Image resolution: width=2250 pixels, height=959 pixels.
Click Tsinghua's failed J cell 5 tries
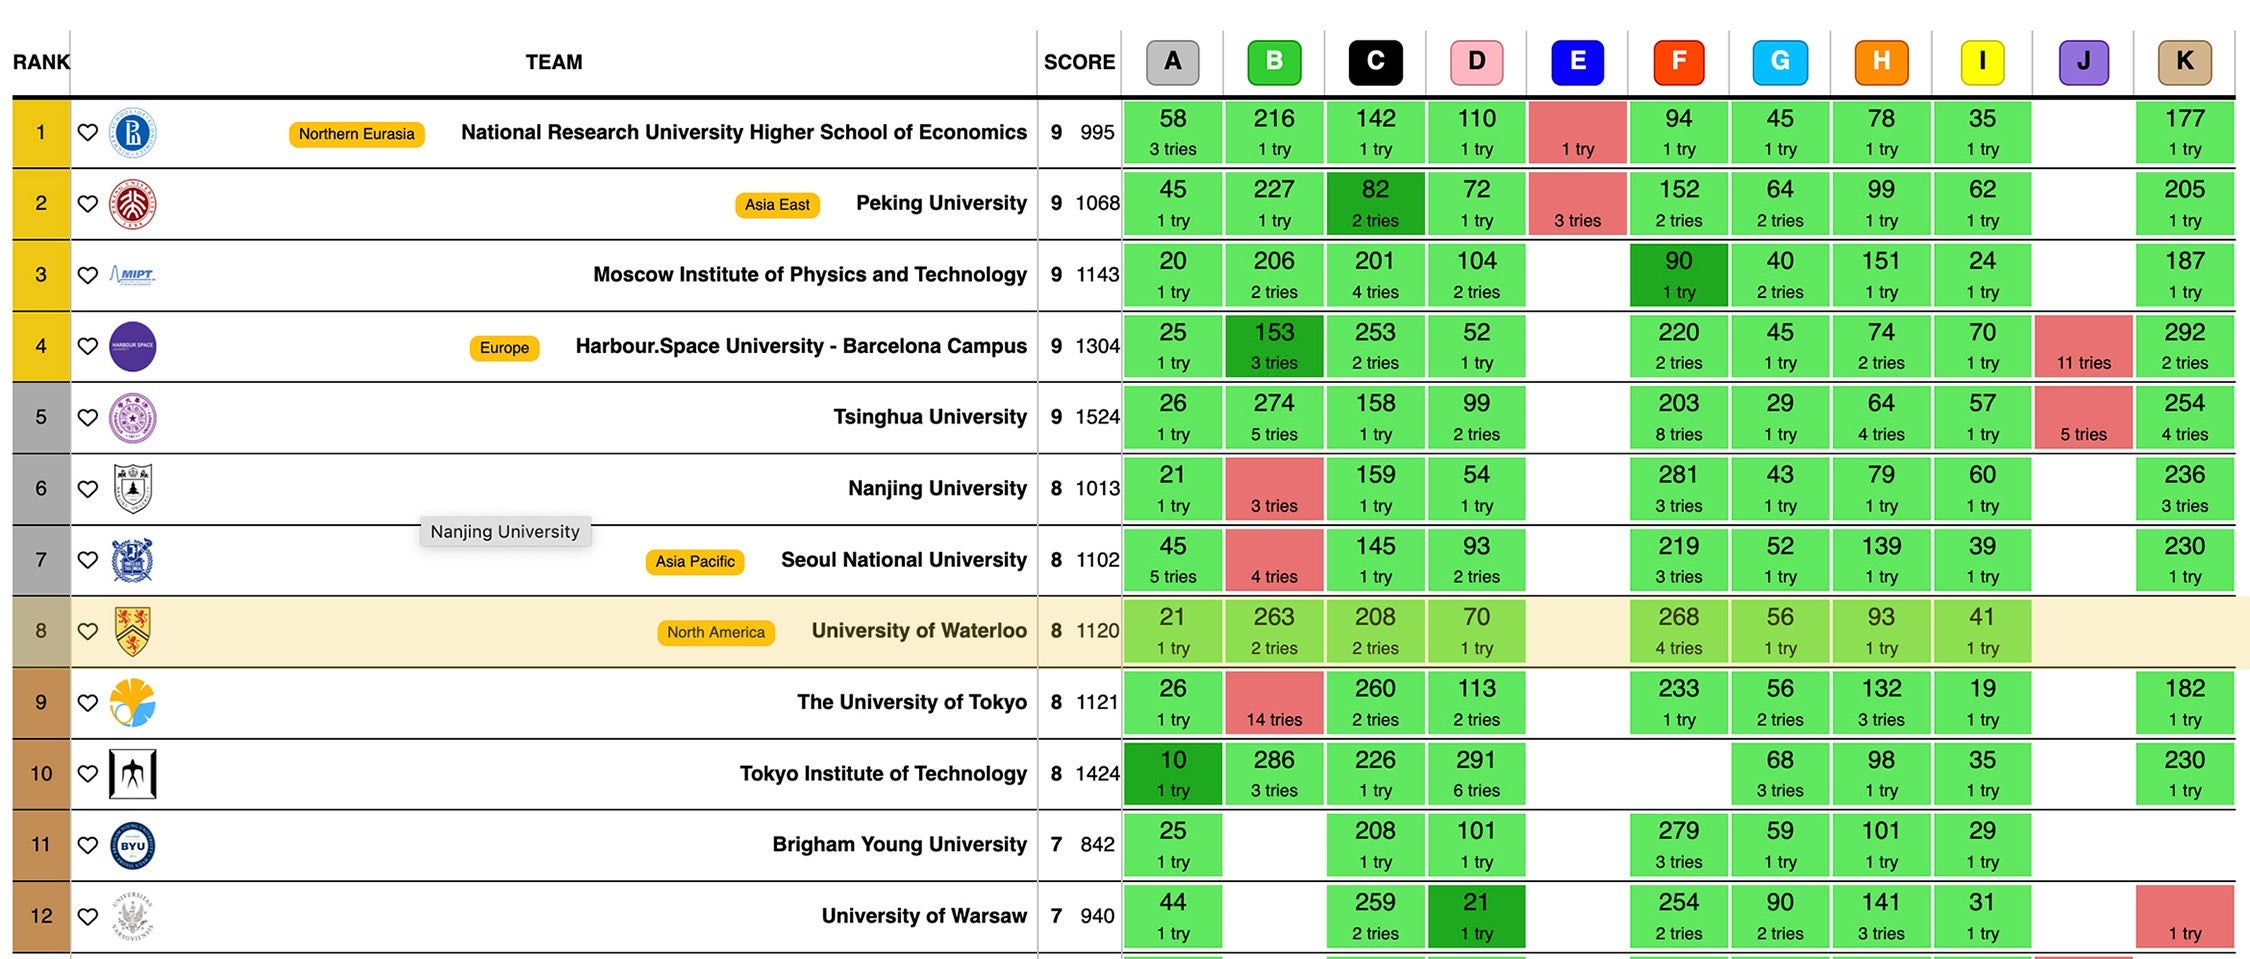click(x=2083, y=417)
